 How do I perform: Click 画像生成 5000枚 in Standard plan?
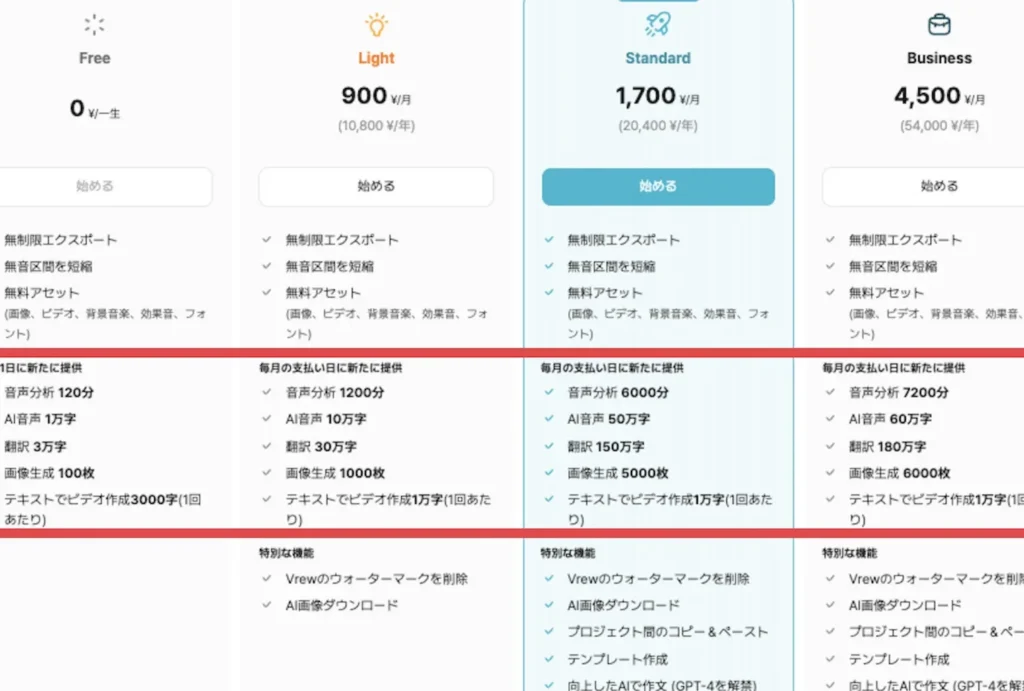pos(618,473)
